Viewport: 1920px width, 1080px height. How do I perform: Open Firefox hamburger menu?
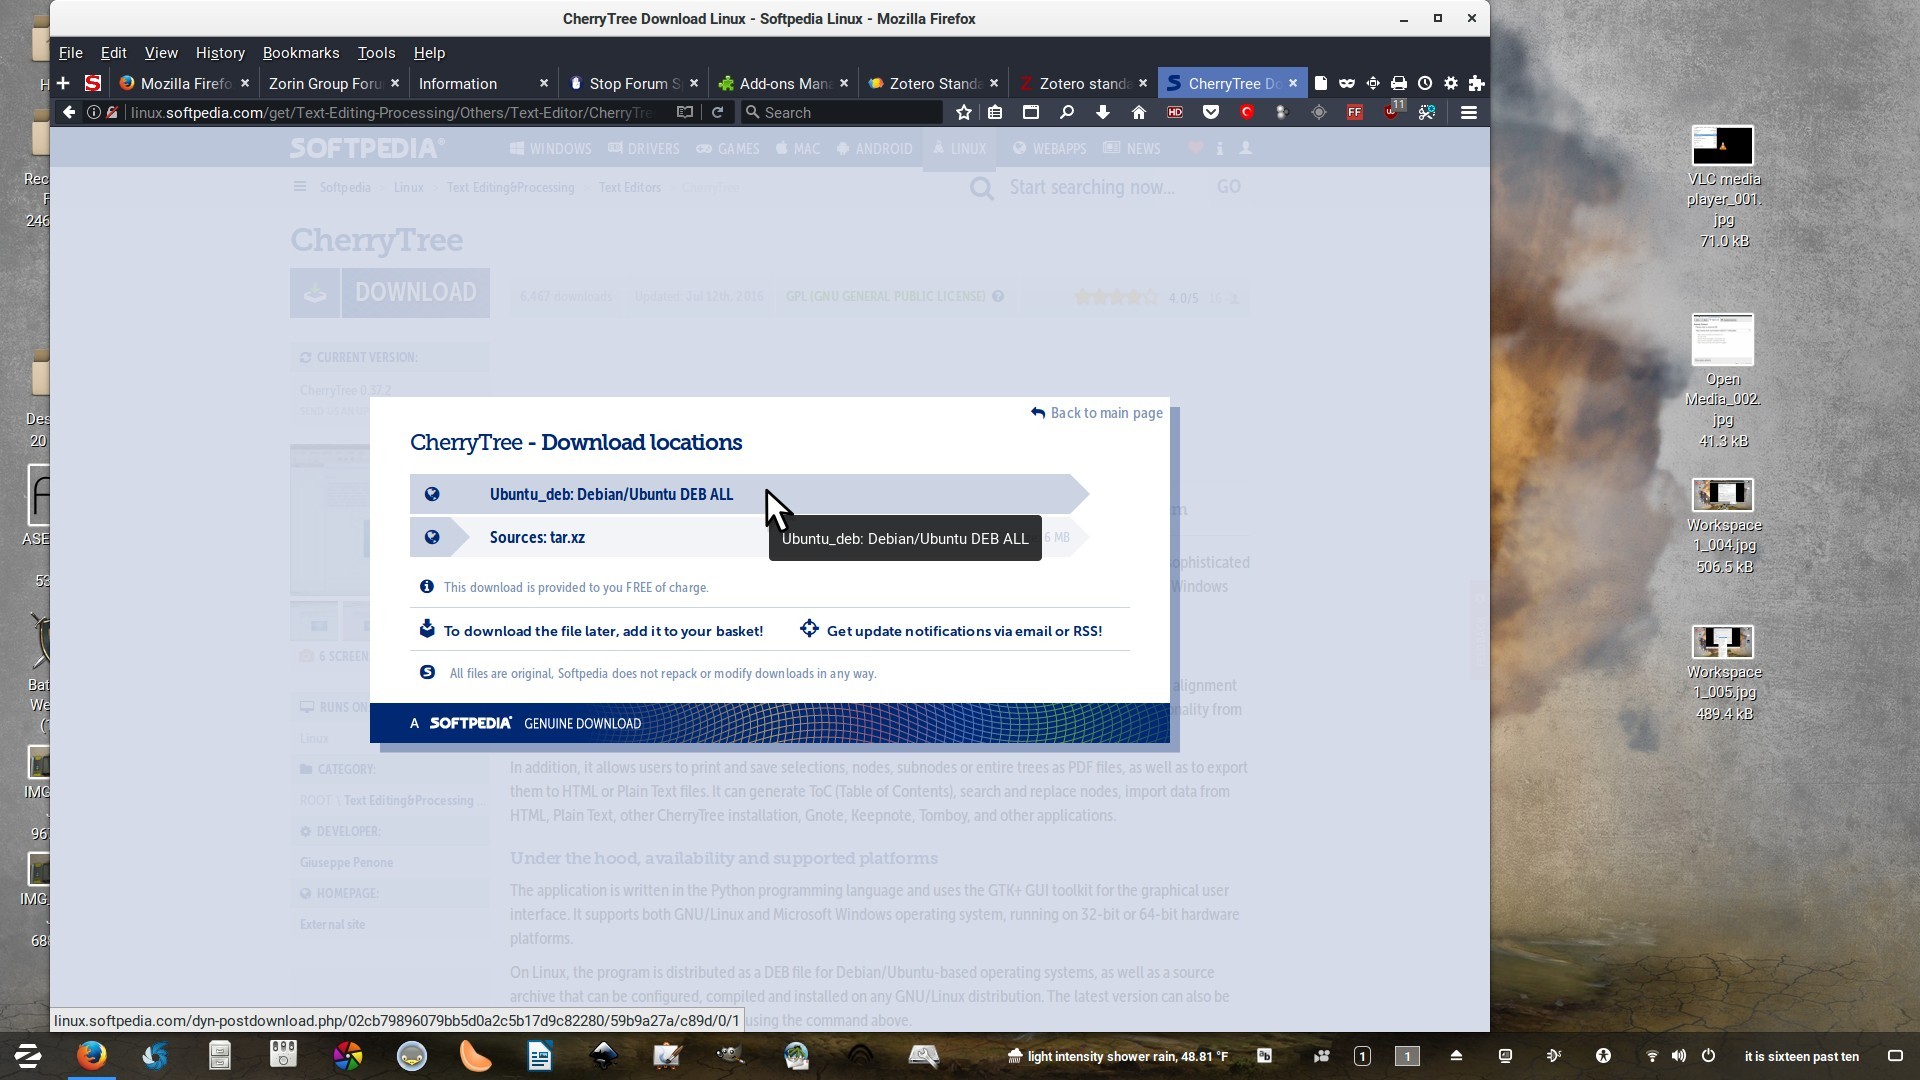pos(1468,113)
